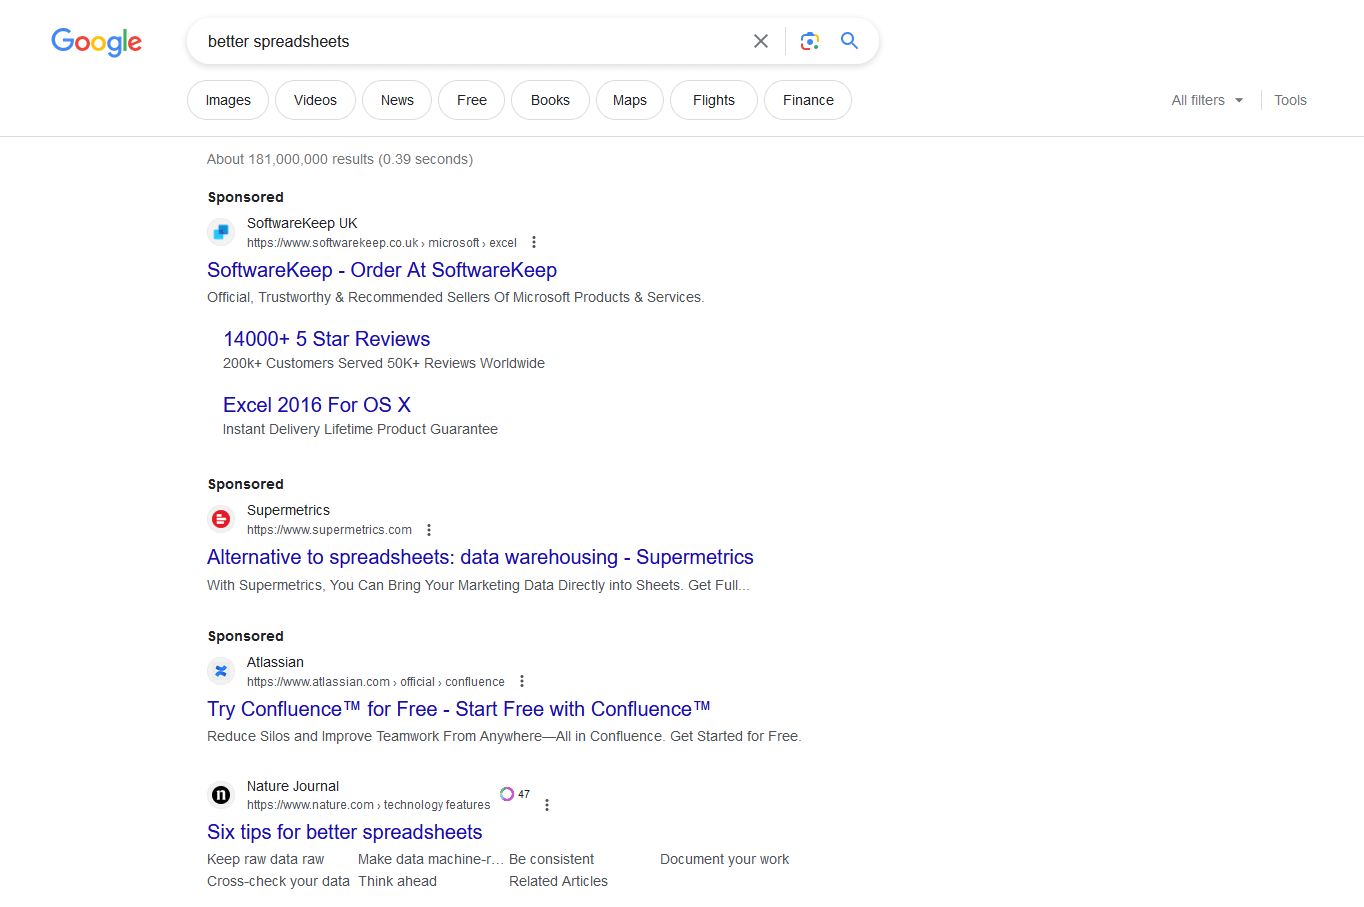This screenshot has height=907, width=1364.
Task: Expand the All filters dropdown
Action: 1208,100
